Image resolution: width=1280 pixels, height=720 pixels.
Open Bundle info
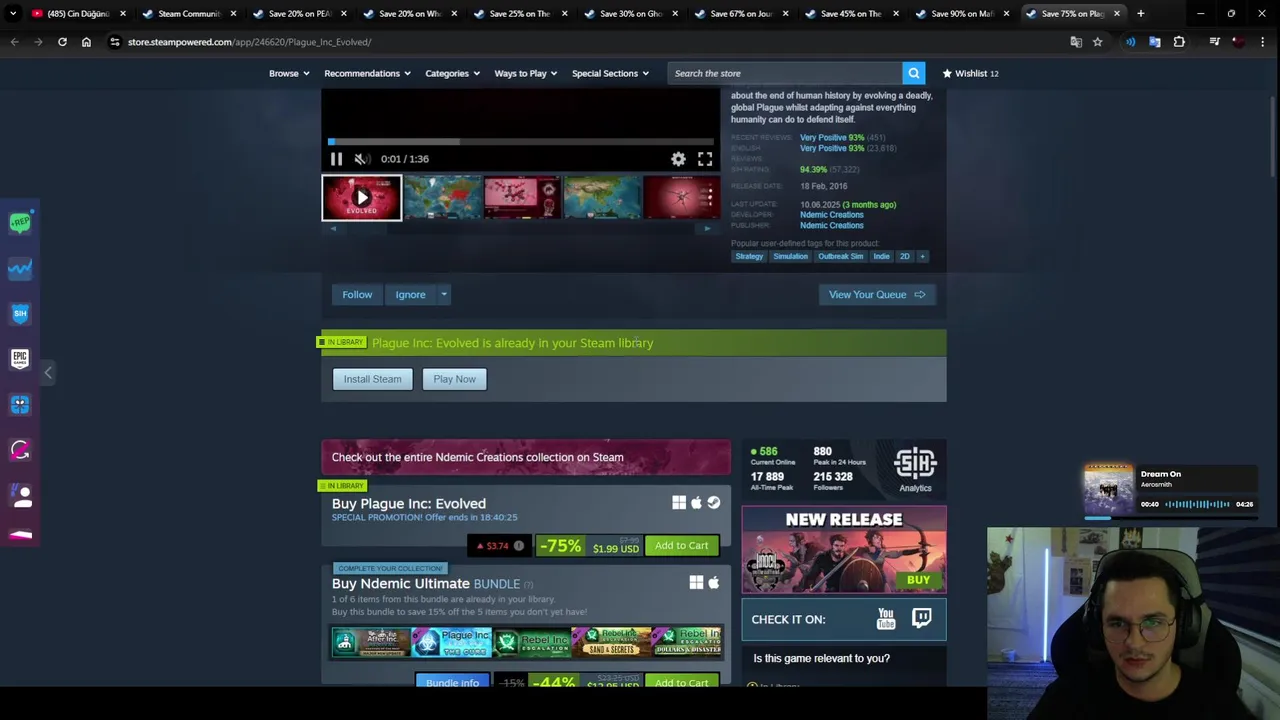(x=452, y=682)
